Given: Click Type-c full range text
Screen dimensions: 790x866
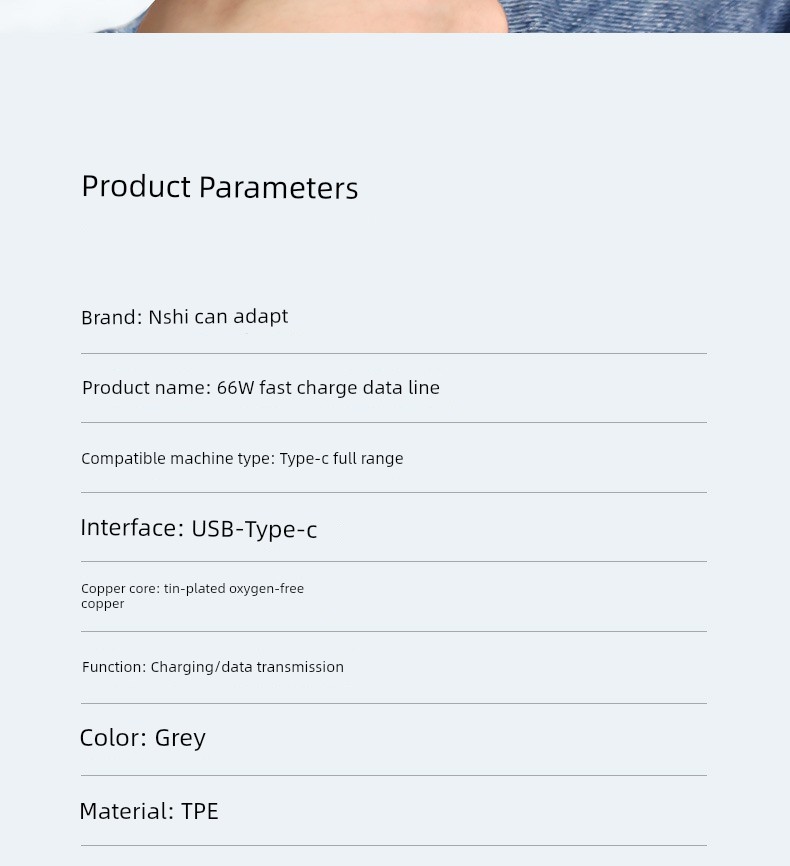Looking at the screenshot, I should pos(341,459).
